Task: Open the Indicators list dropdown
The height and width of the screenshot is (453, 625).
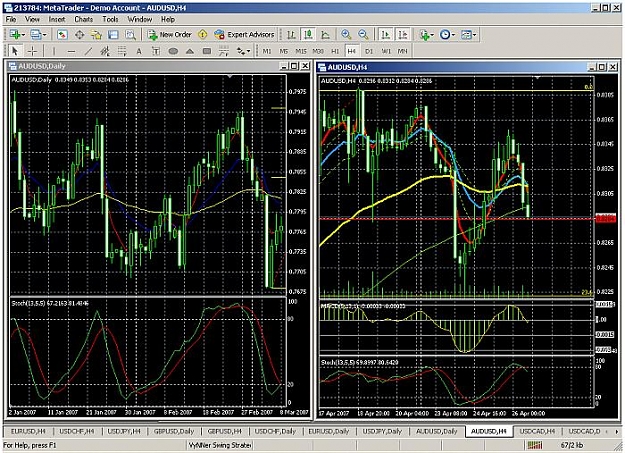Action: click(426, 35)
